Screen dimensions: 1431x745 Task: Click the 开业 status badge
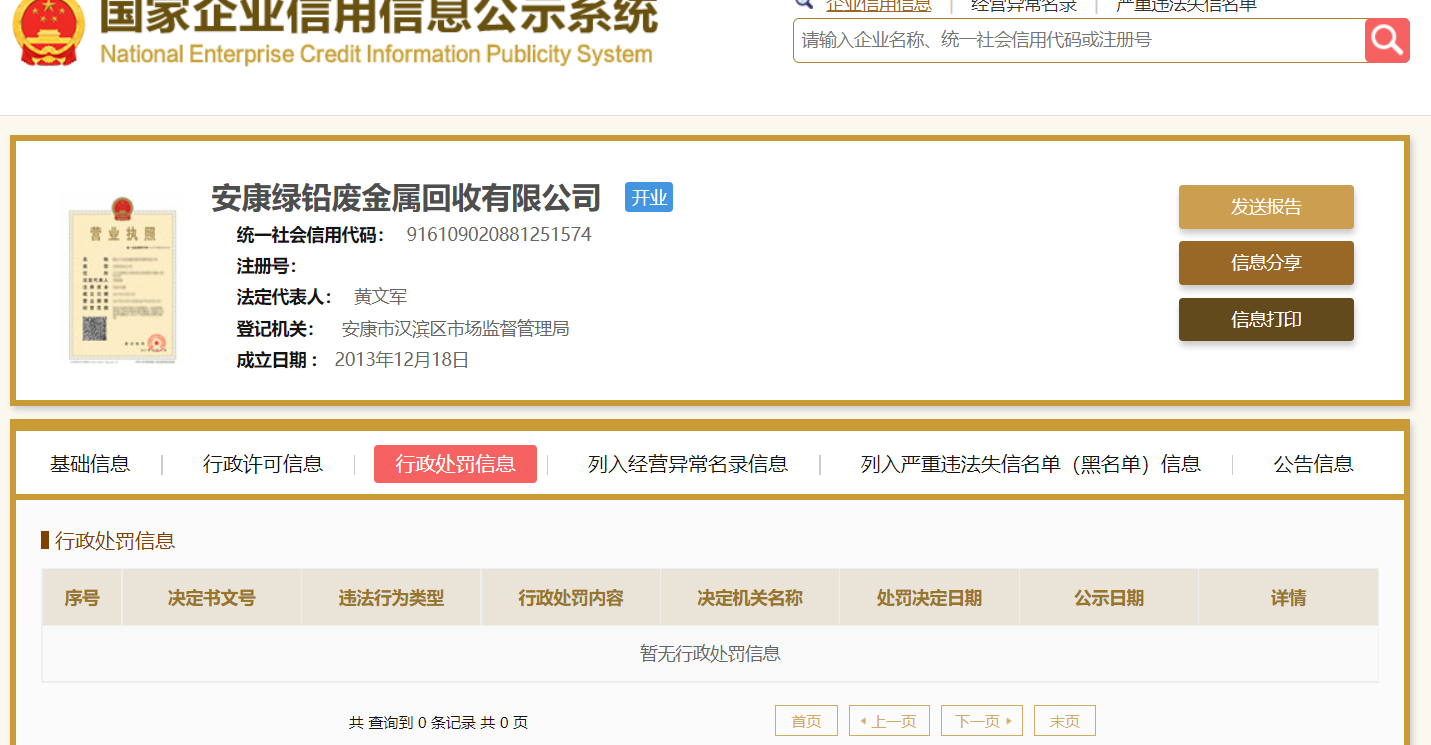pos(649,197)
